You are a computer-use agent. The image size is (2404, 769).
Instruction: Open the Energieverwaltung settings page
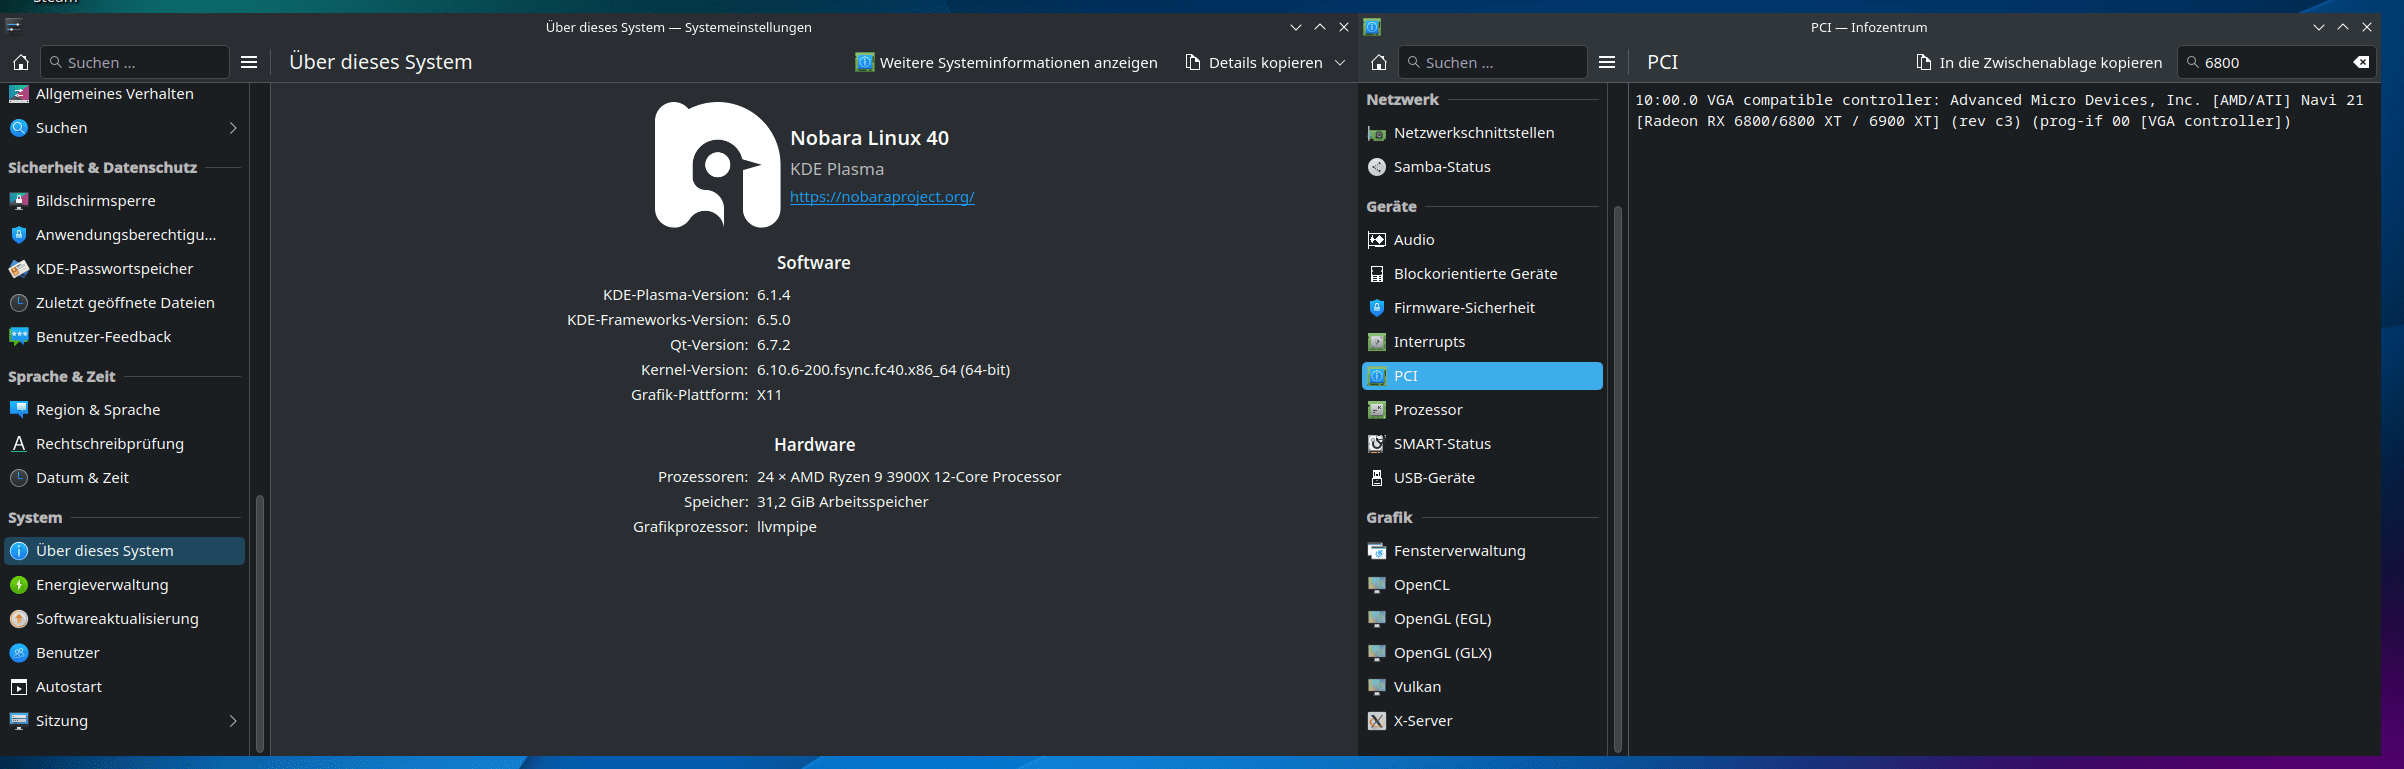click(102, 585)
